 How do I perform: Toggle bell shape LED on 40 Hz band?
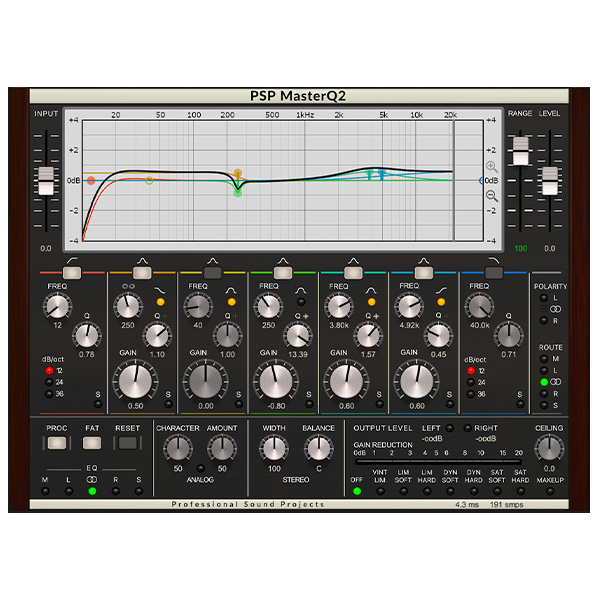click(231, 302)
